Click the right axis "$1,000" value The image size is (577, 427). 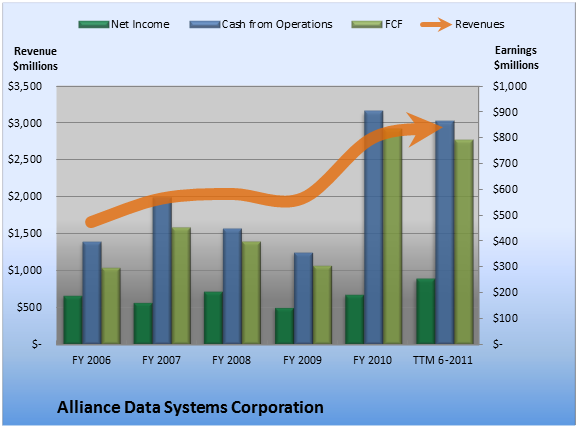pos(510,86)
